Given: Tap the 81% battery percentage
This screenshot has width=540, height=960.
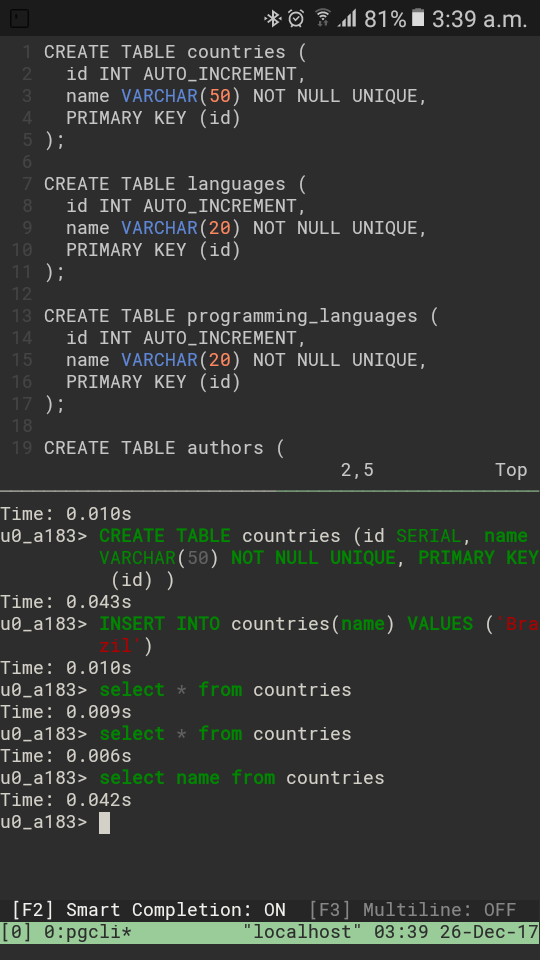Looking at the screenshot, I should click(x=385, y=20).
